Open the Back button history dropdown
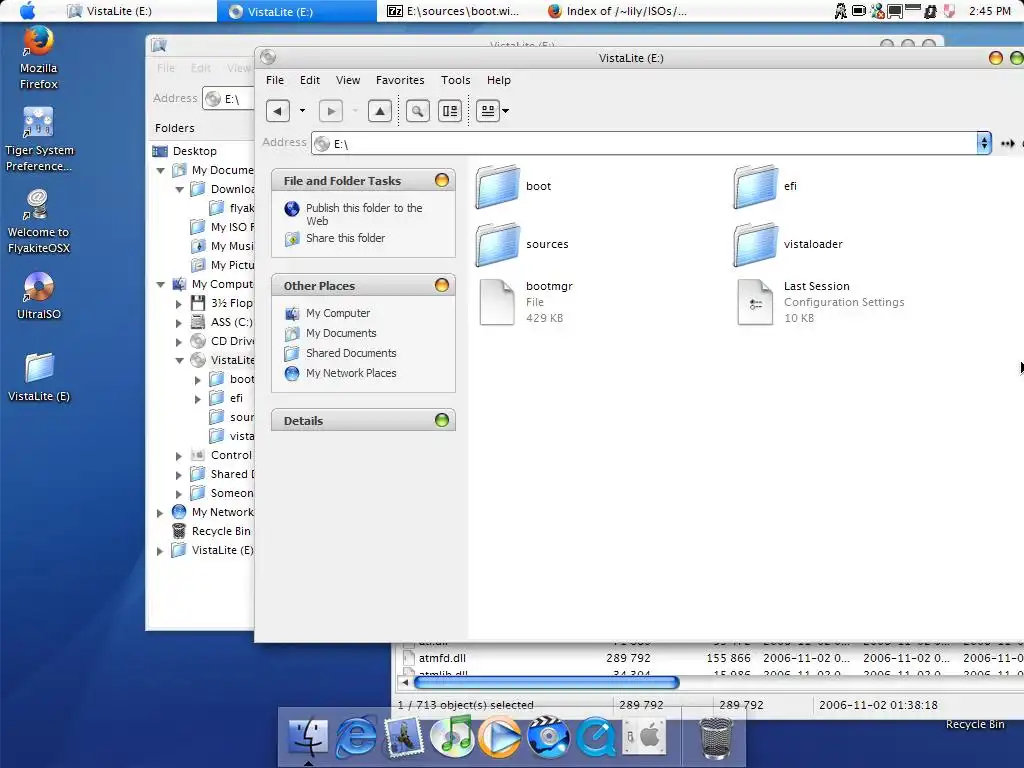The width and height of the screenshot is (1024, 768). 302,111
